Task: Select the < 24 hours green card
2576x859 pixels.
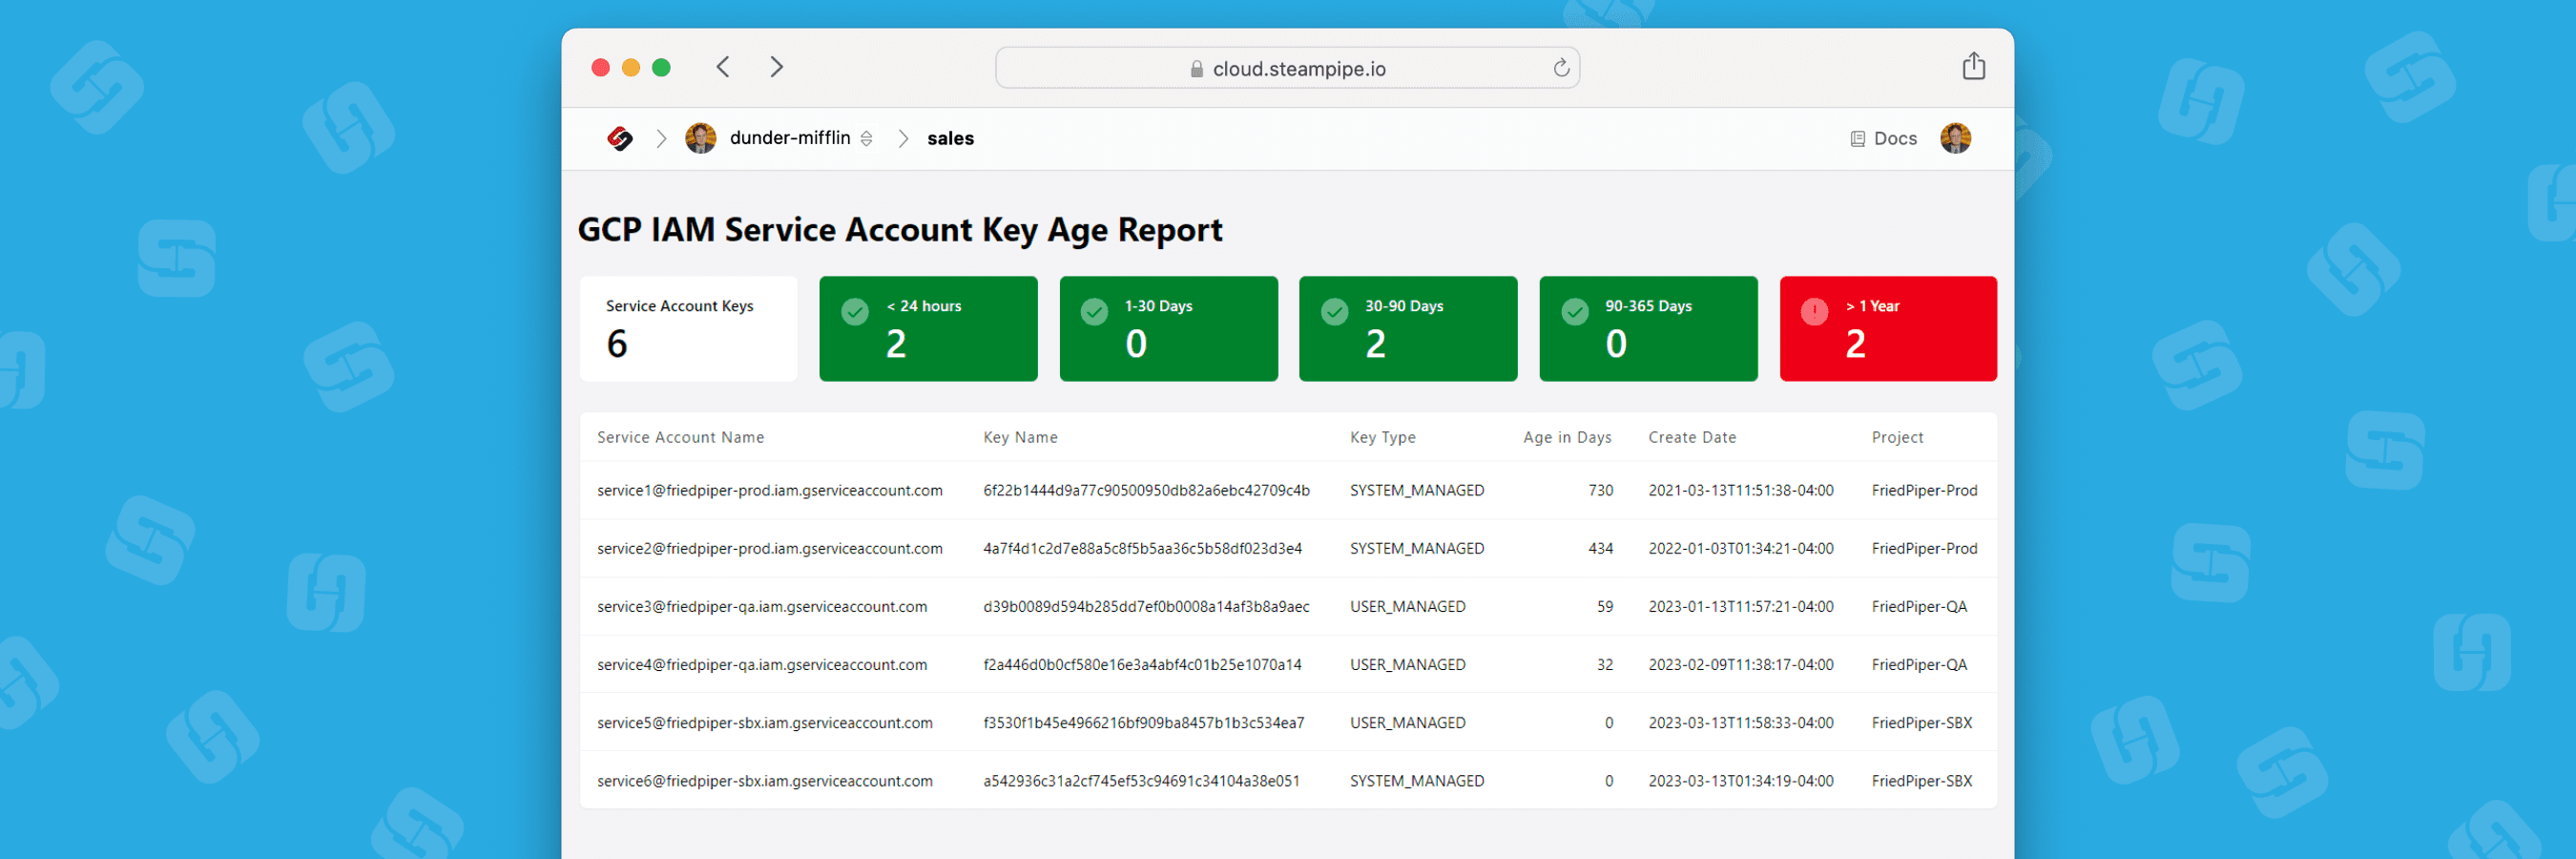Action: (928, 329)
